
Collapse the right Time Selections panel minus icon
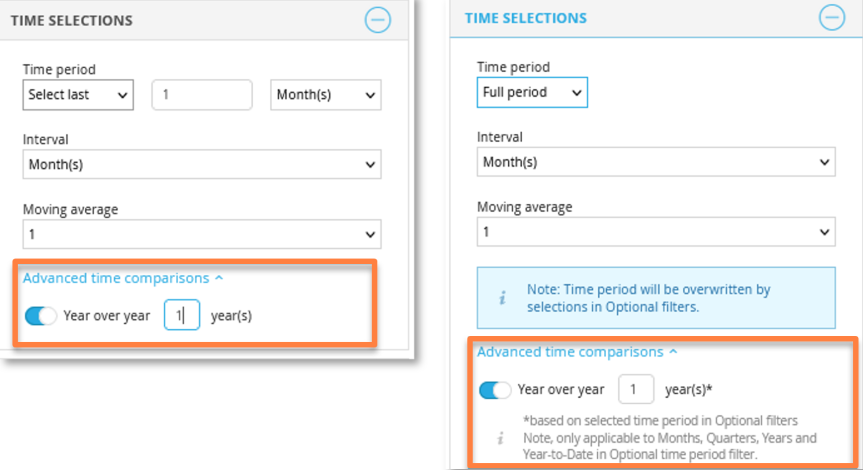click(832, 18)
